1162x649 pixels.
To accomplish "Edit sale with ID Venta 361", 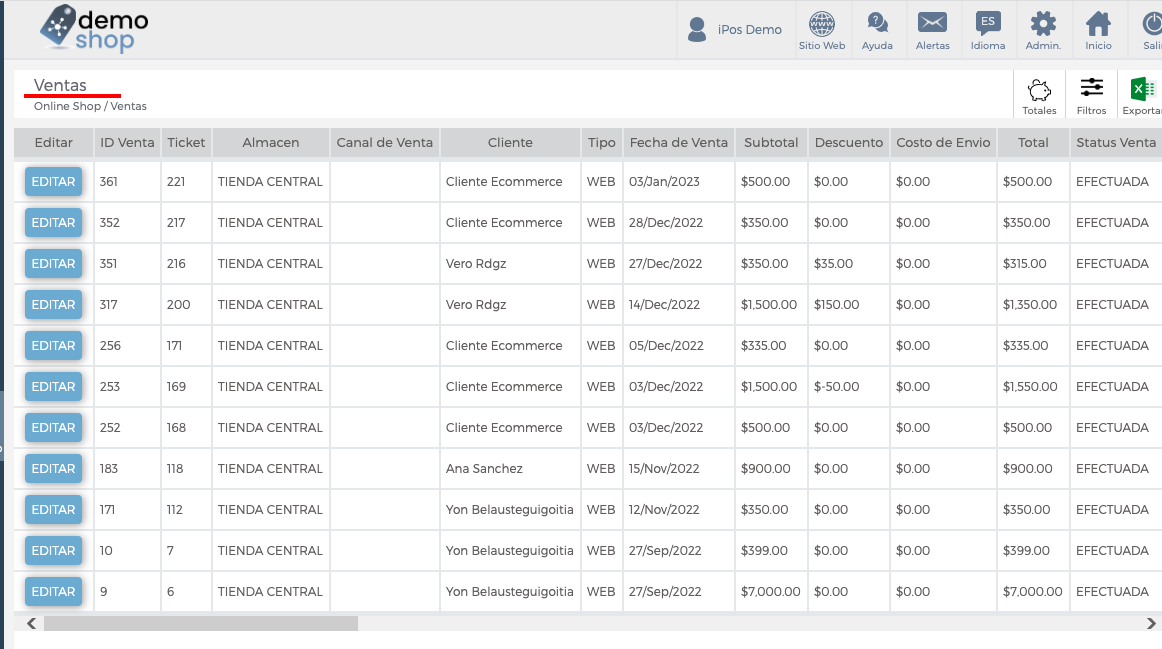I will click(53, 182).
